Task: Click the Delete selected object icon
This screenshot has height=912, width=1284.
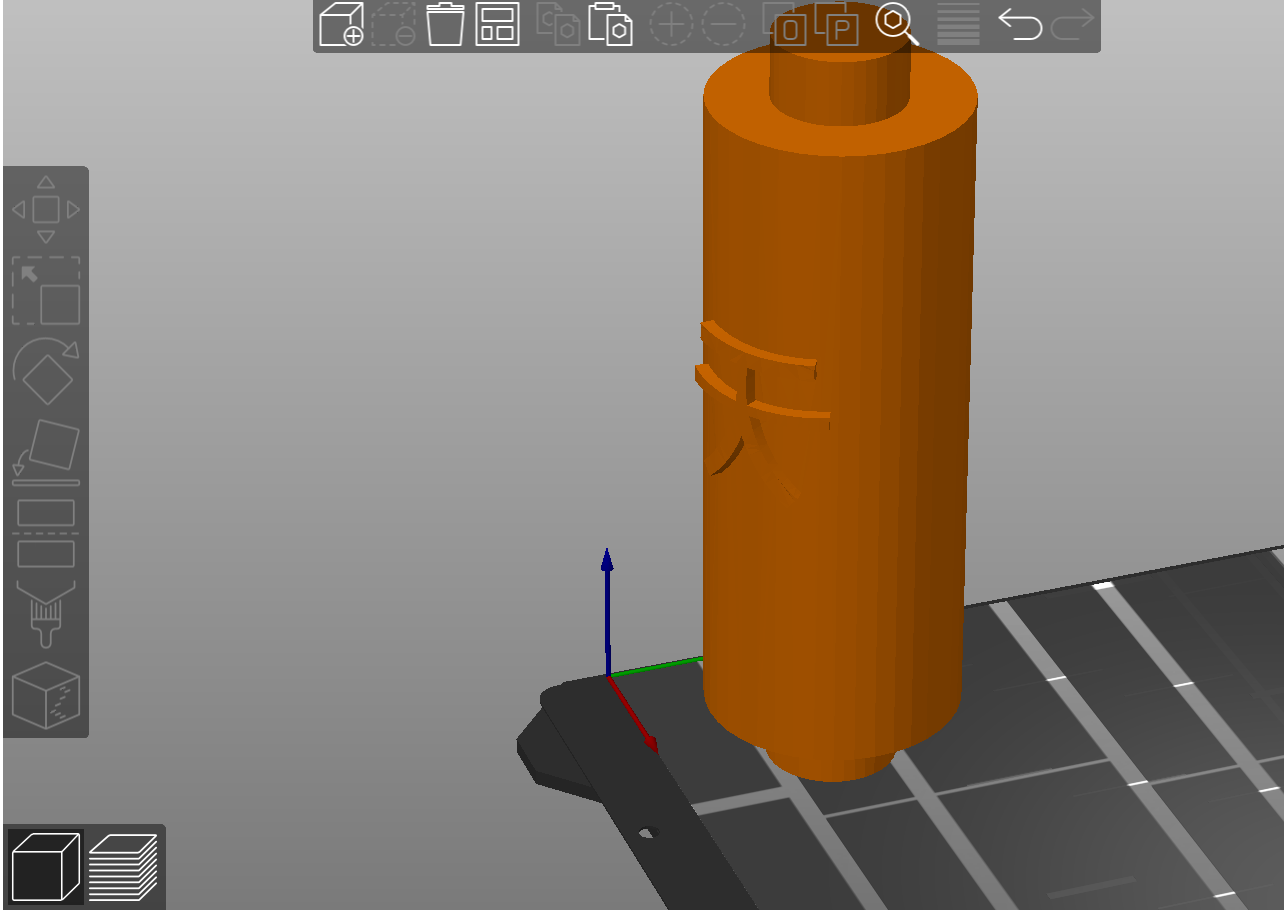Action: tap(394, 24)
